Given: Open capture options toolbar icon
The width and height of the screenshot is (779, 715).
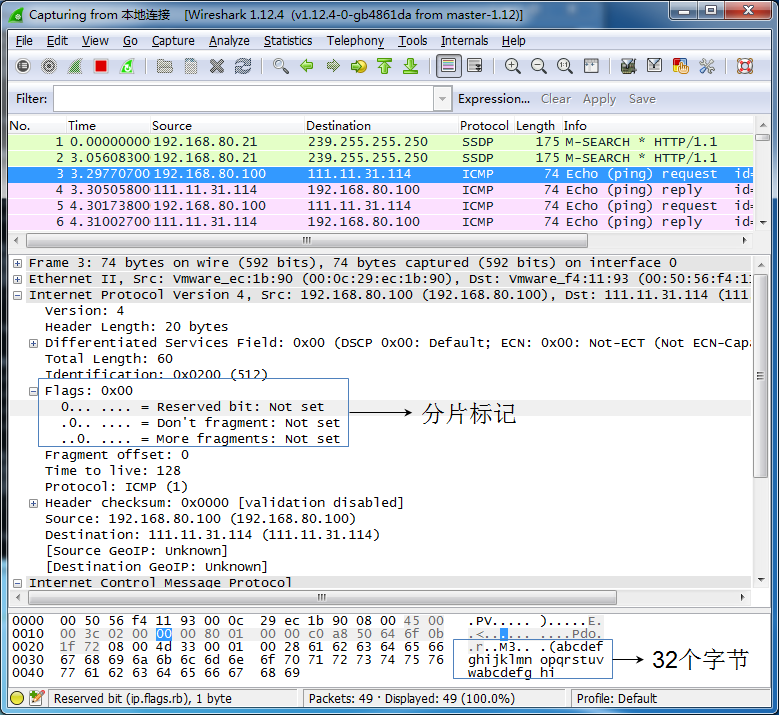Looking at the screenshot, I should 49,66.
